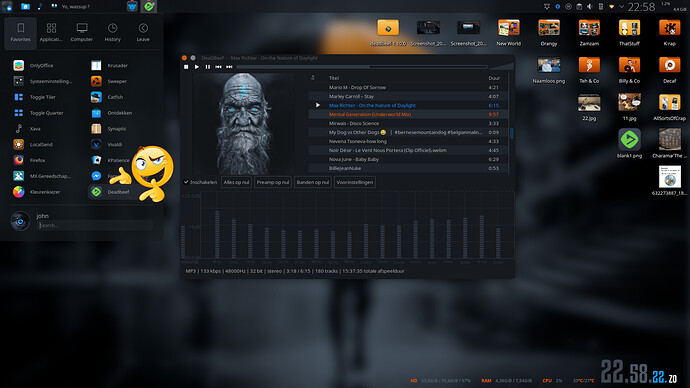
Task: Click the Alles op nul button
Action: [x=236, y=182]
